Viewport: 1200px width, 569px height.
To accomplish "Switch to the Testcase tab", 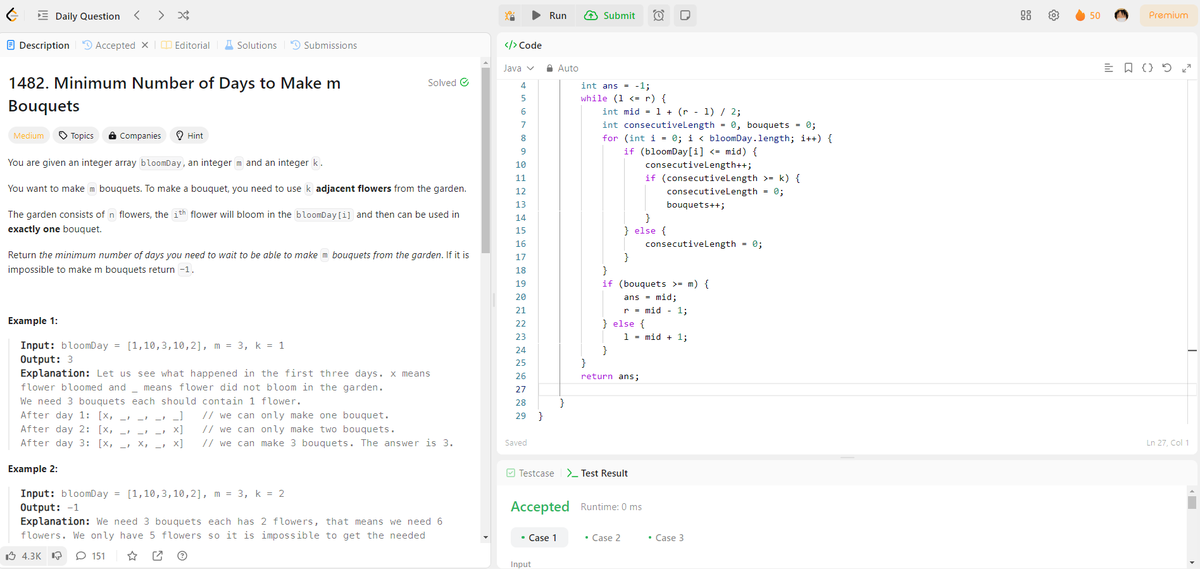I will tap(530, 473).
